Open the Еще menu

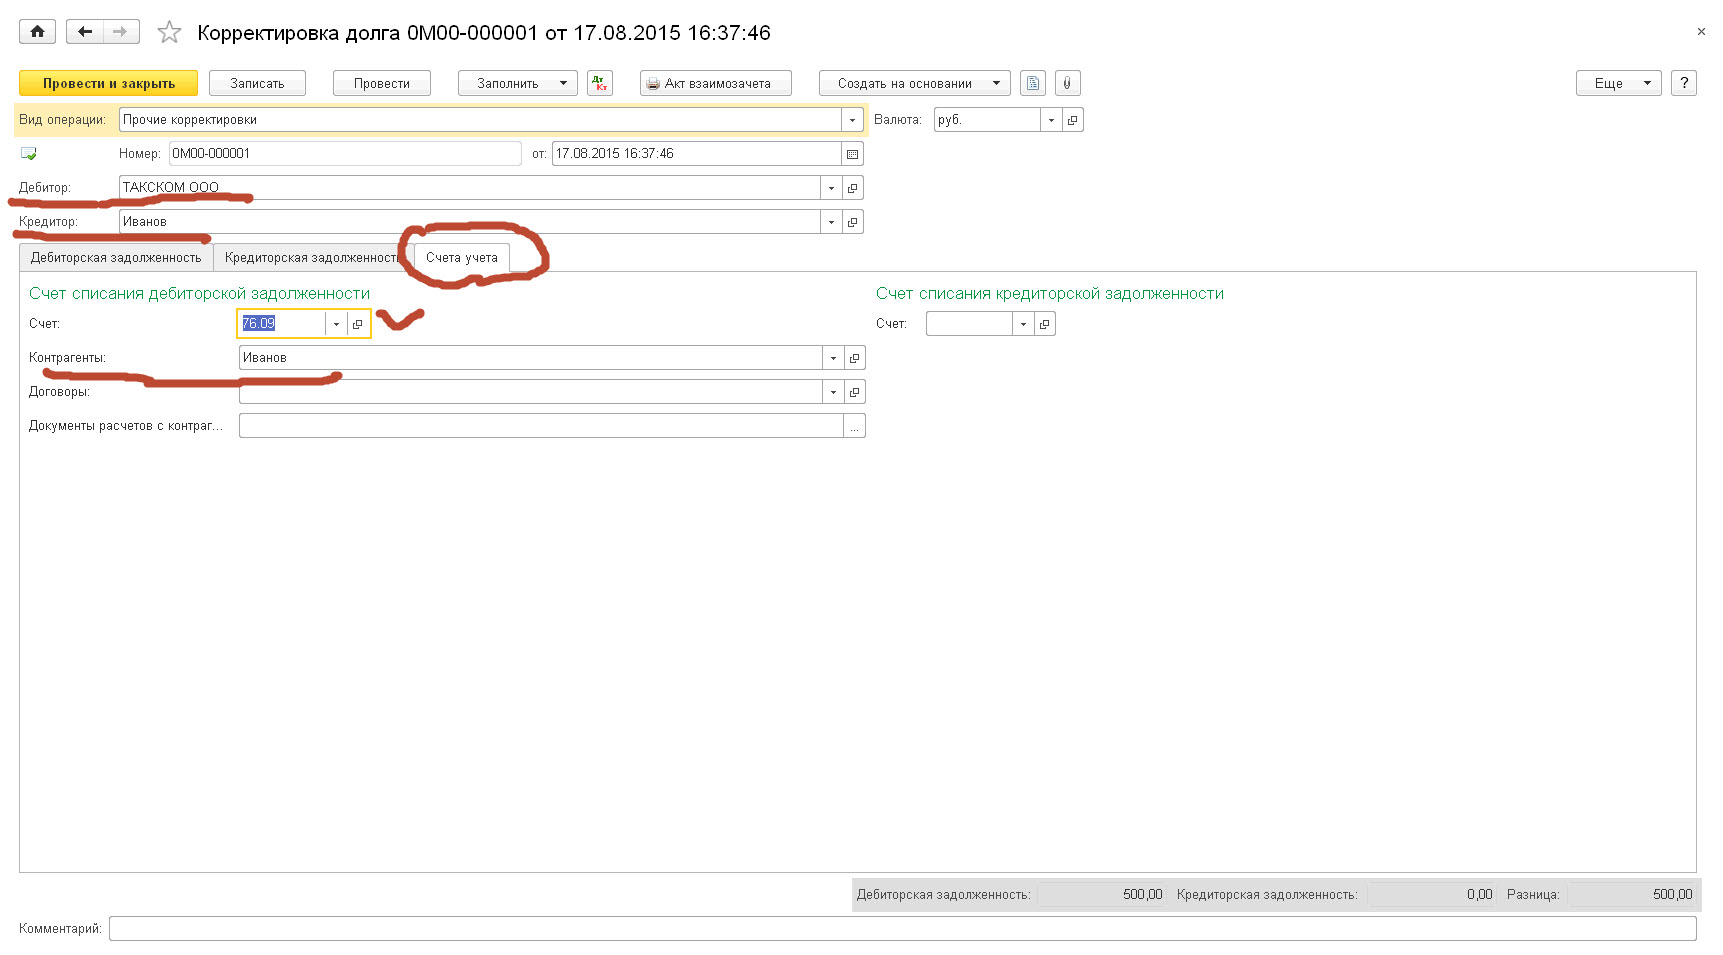1618,83
